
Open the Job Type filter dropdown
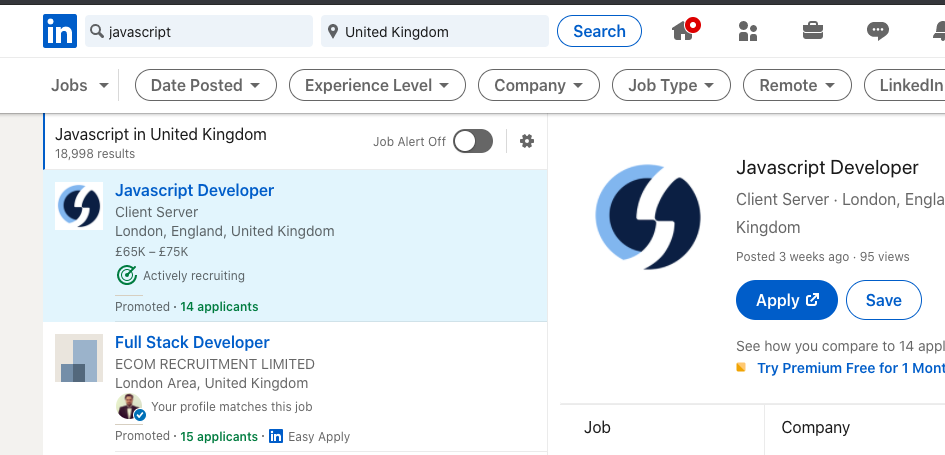click(671, 85)
